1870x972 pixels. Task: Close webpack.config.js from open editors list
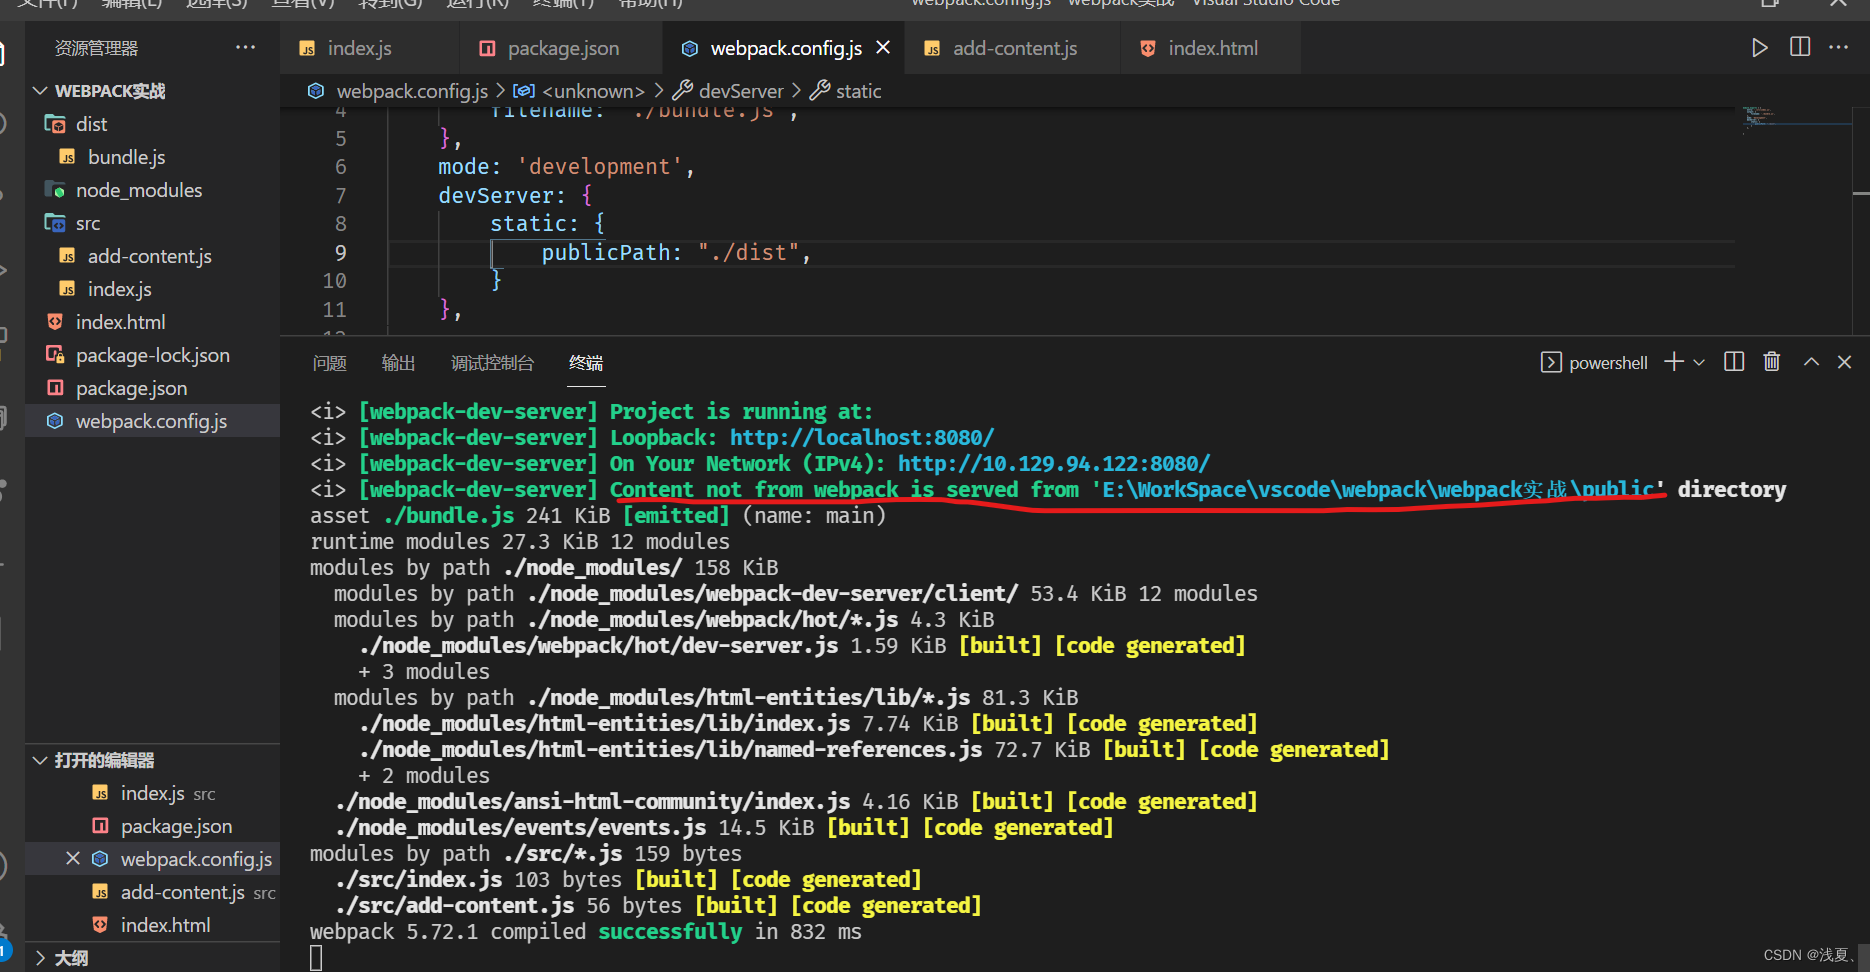[x=73, y=859]
